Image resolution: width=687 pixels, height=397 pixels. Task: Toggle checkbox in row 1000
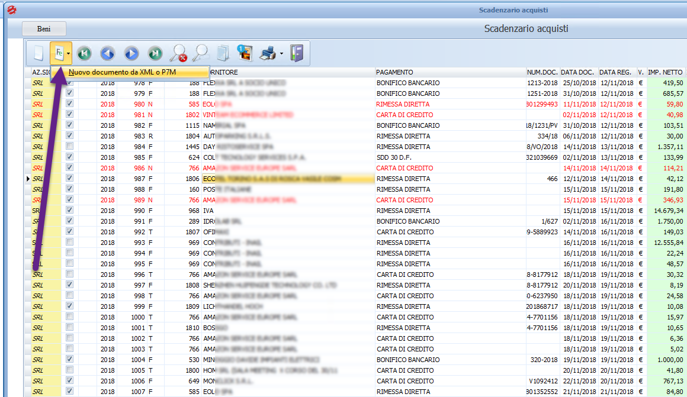pyautogui.click(x=70, y=316)
